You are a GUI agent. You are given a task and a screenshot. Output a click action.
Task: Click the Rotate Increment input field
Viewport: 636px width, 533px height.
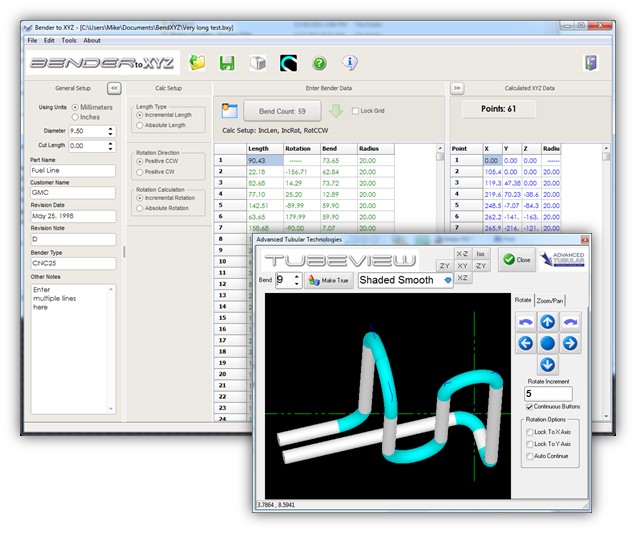tap(549, 393)
